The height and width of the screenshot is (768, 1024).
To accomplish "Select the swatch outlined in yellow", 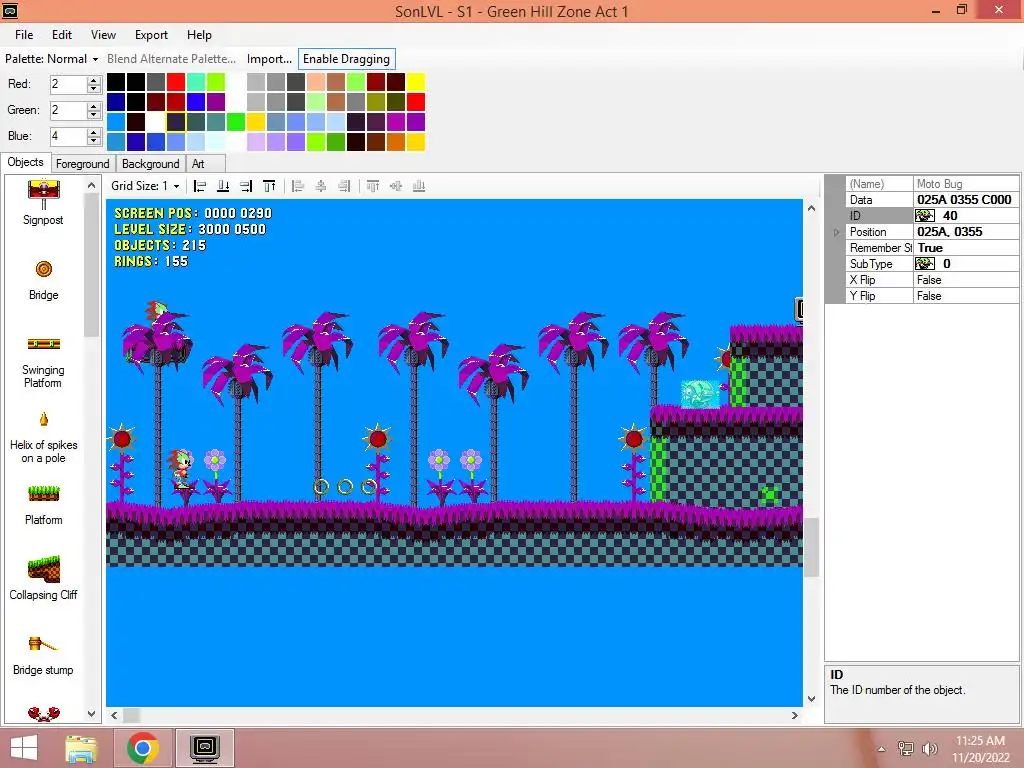I will coord(176,122).
